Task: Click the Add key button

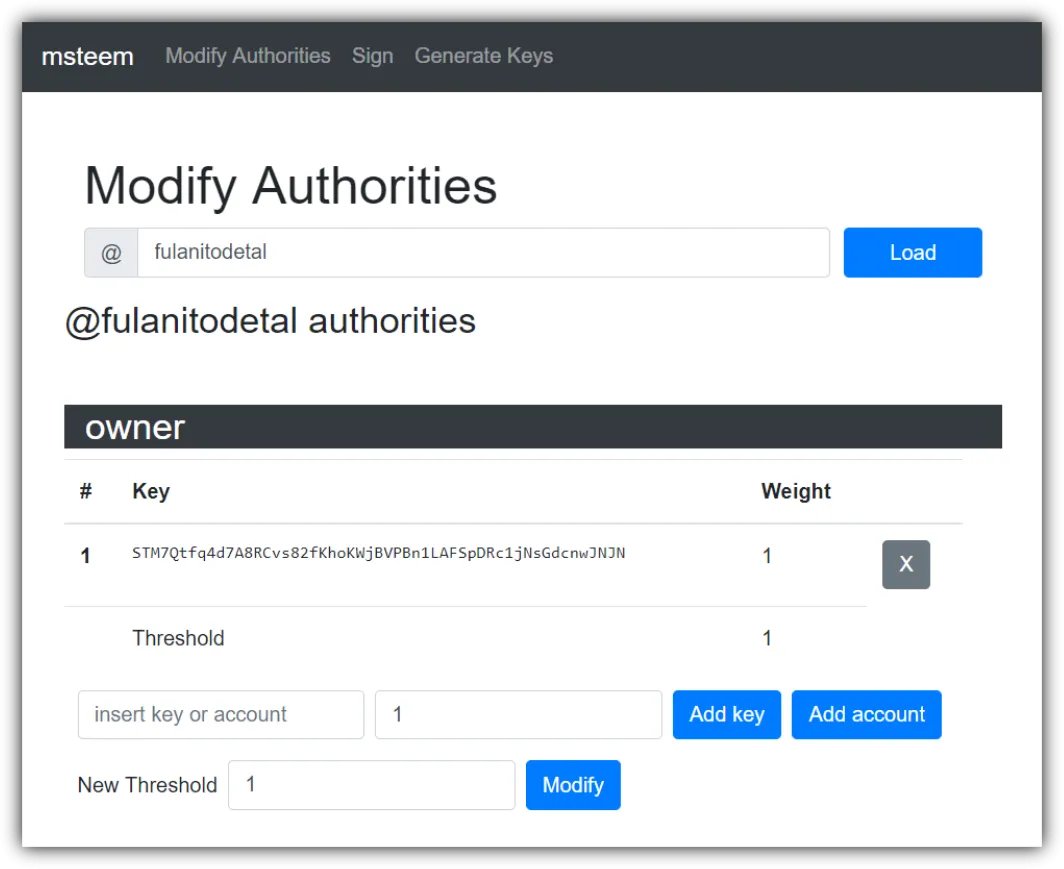Action: (x=727, y=714)
